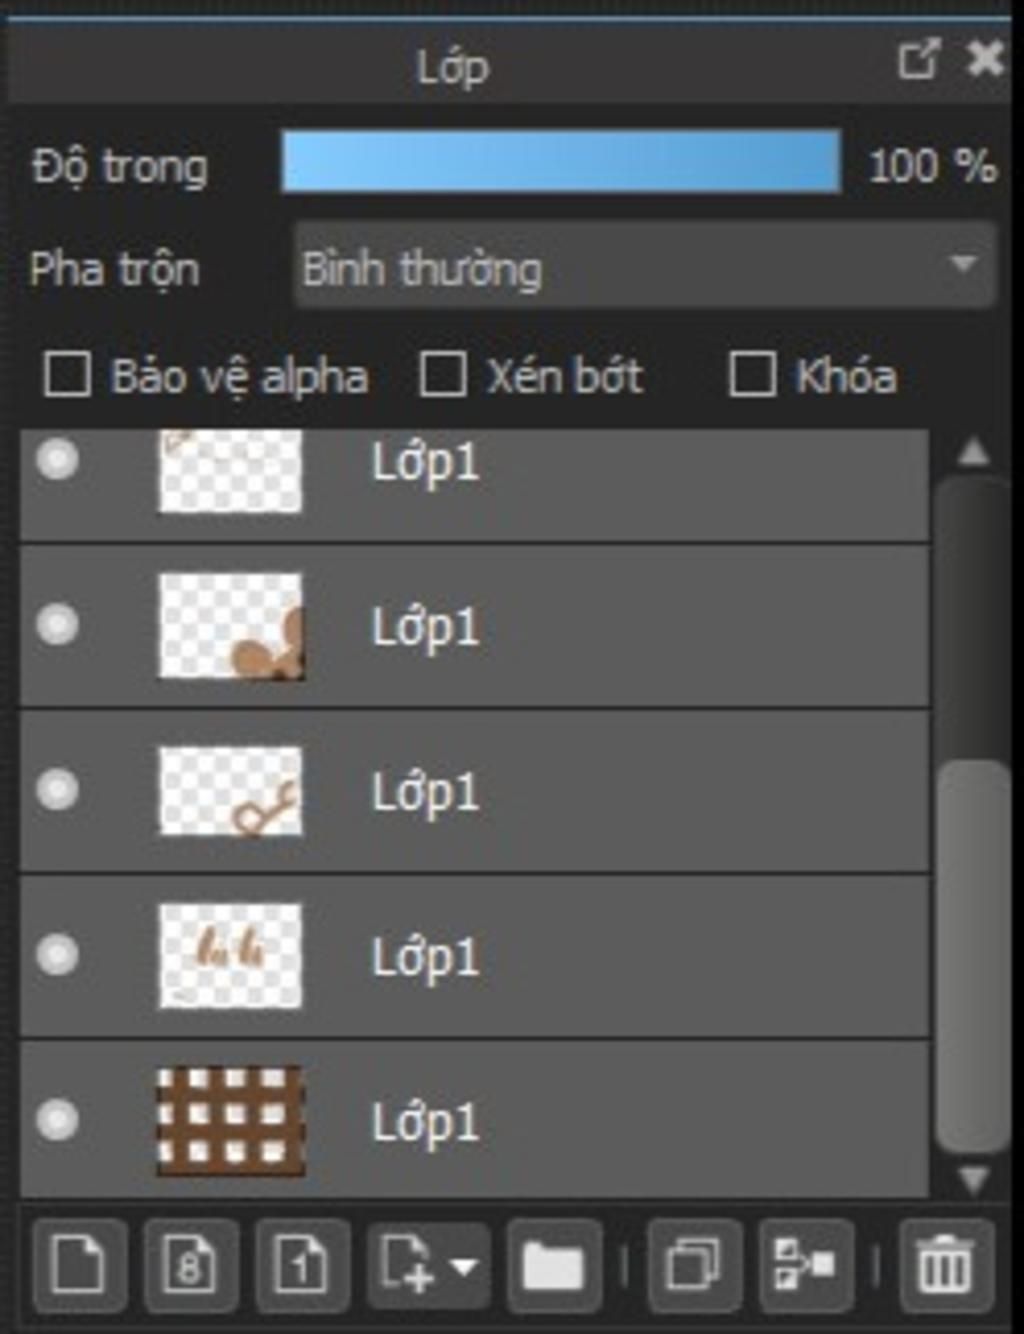Open the Pha trộn blend mode dropdown
This screenshot has height=1334, width=1024.
[645, 265]
